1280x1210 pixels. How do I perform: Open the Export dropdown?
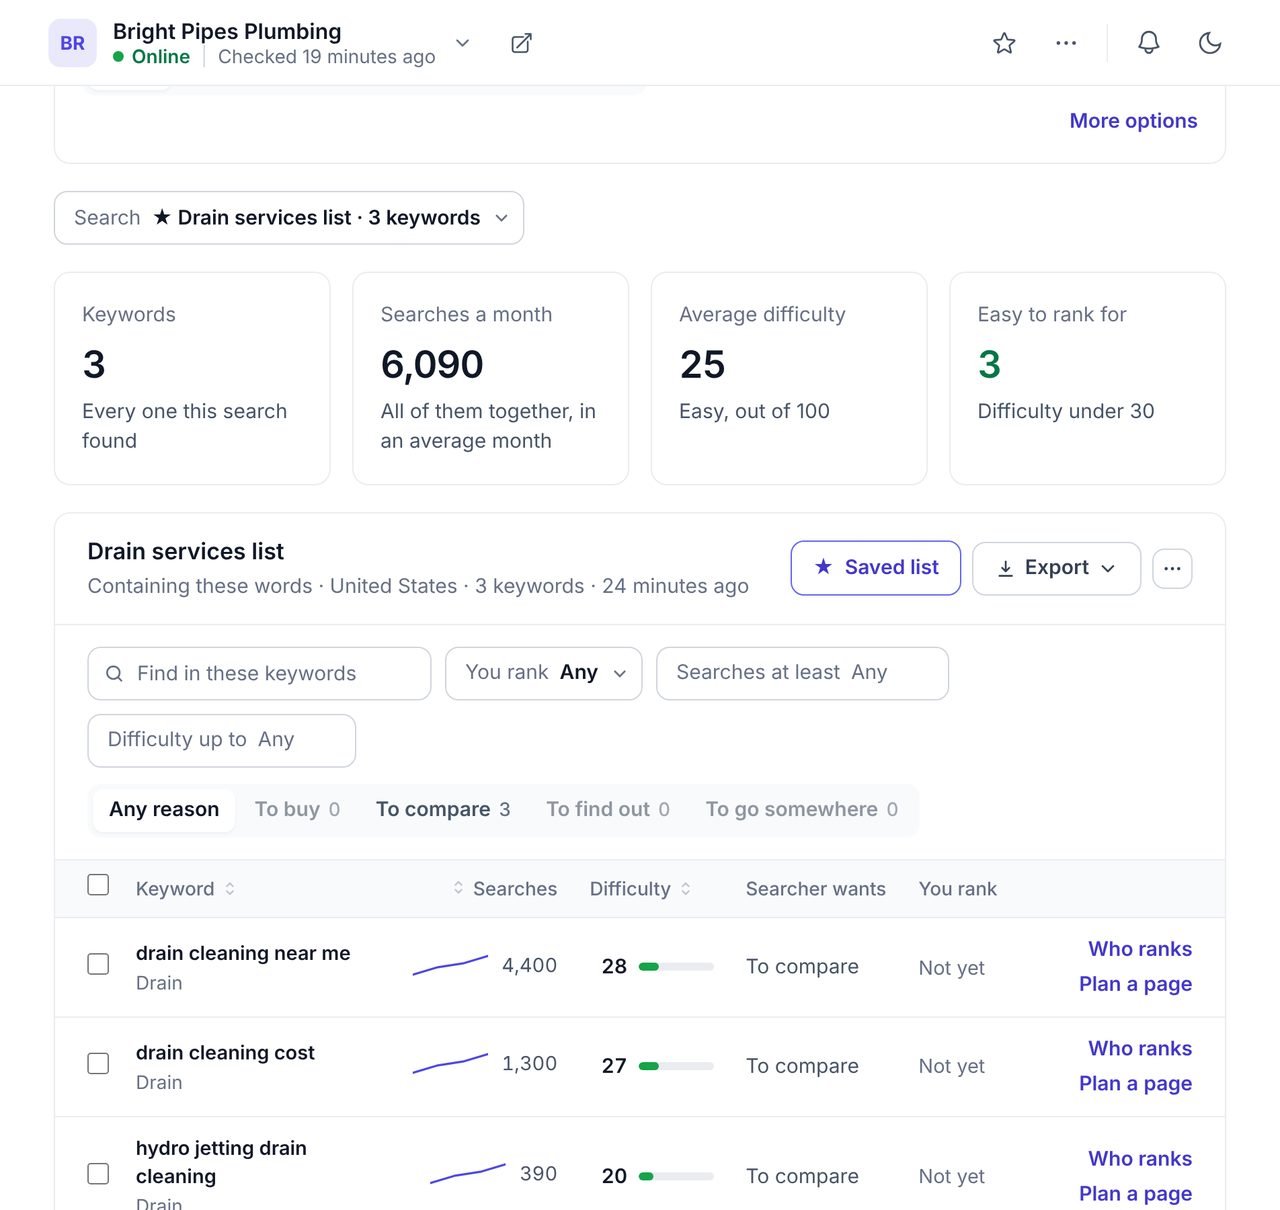[x=1056, y=568]
